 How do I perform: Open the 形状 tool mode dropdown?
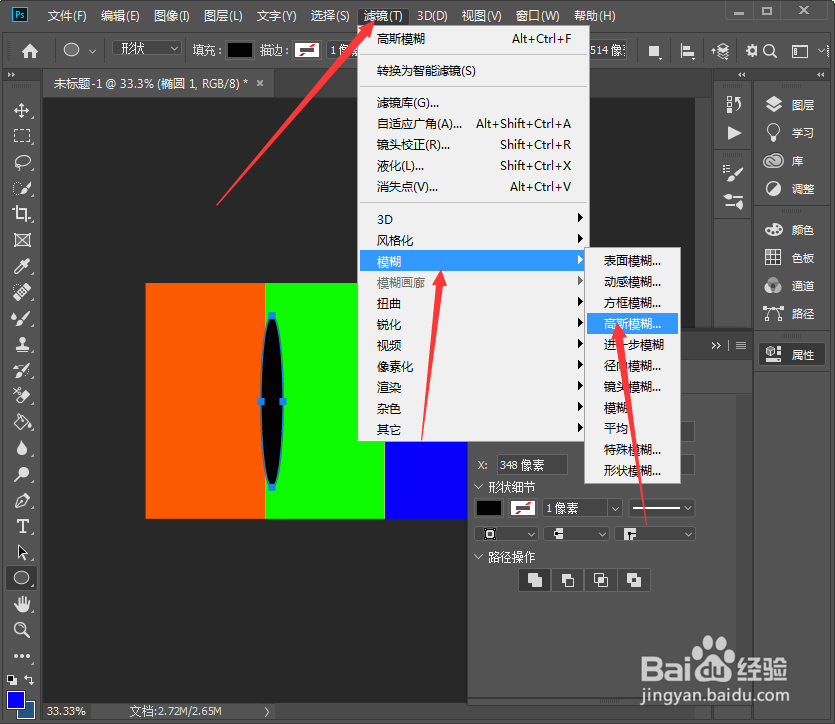coord(147,49)
